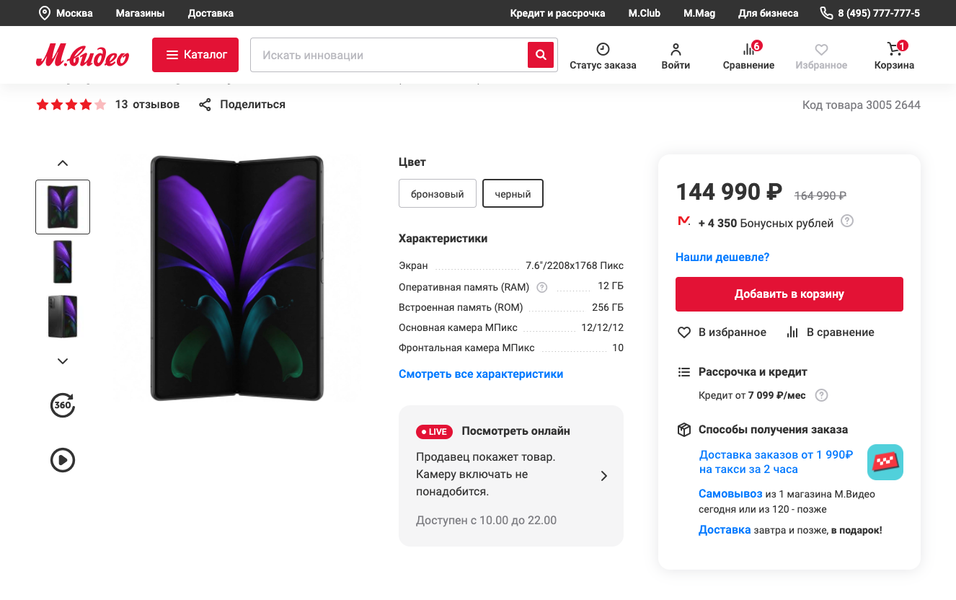Add the phone to favorites with heart
The height and width of the screenshot is (600, 956).
684,332
